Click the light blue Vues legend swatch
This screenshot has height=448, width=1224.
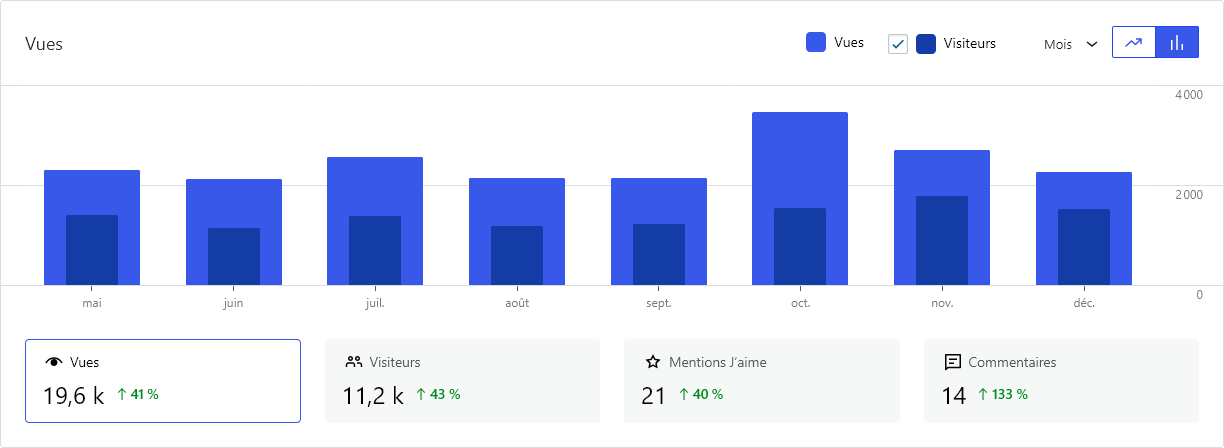click(x=816, y=43)
